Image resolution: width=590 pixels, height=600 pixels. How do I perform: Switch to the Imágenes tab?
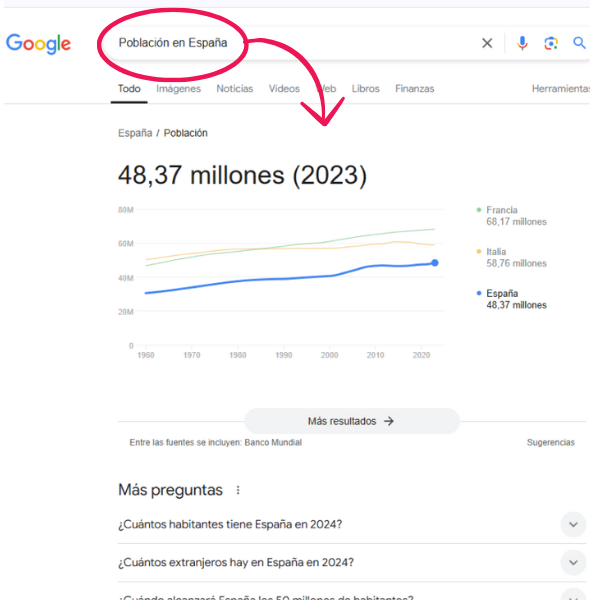tap(178, 89)
